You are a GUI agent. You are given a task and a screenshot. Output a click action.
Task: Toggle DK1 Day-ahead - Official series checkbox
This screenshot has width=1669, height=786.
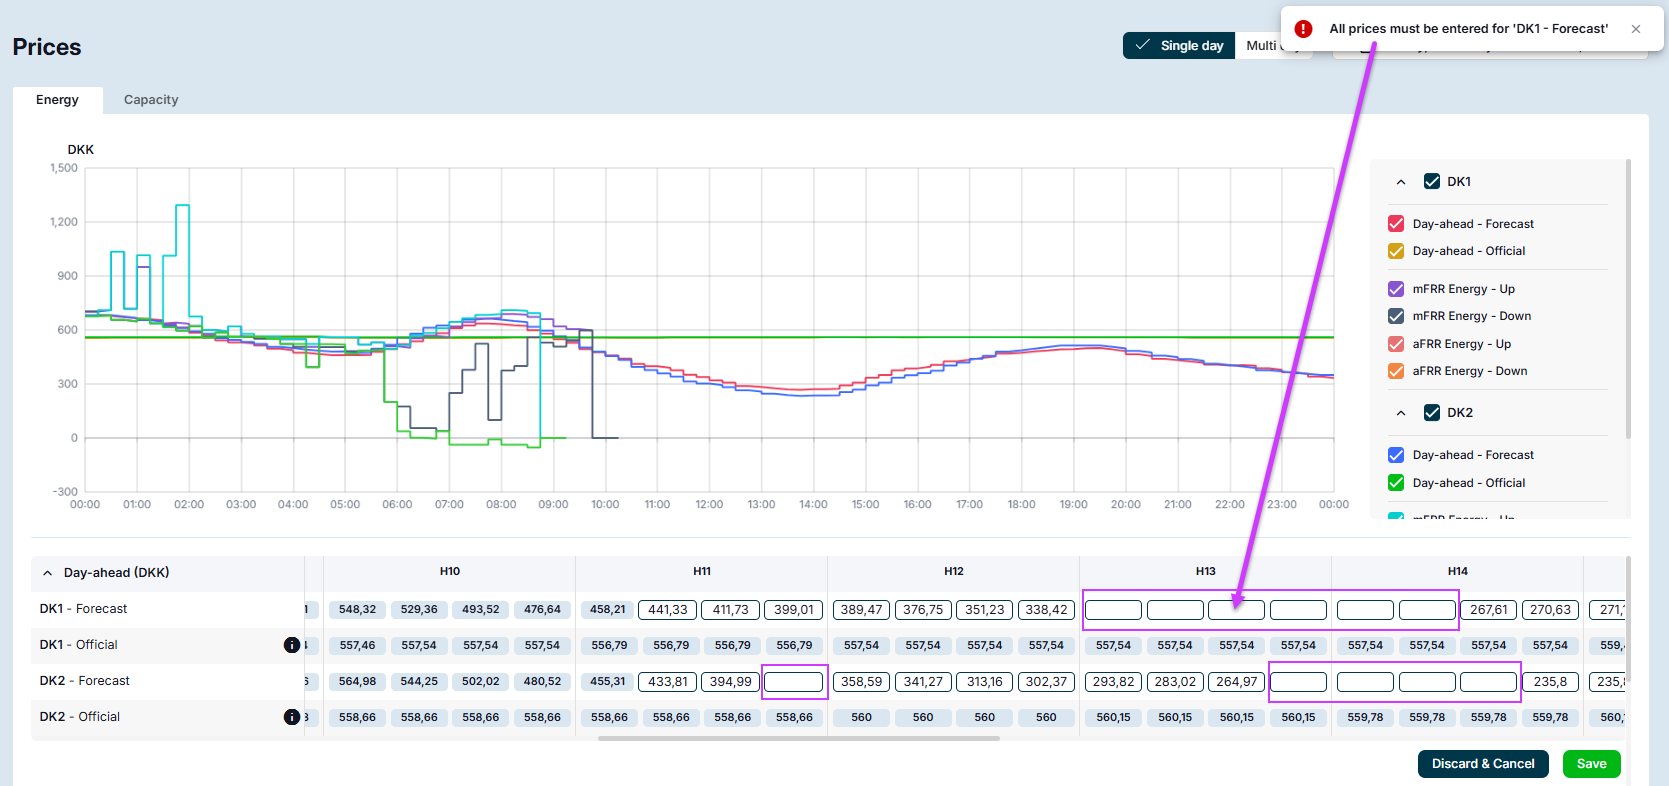pyautogui.click(x=1396, y=251)
